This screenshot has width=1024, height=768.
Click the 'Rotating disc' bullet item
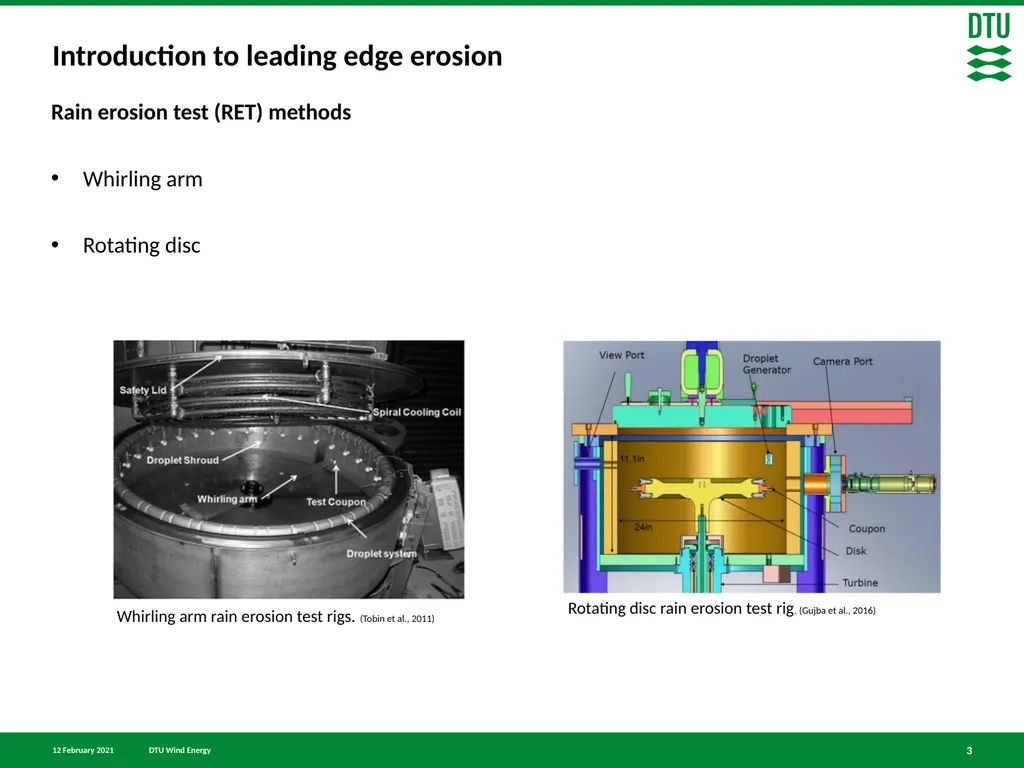141,246
